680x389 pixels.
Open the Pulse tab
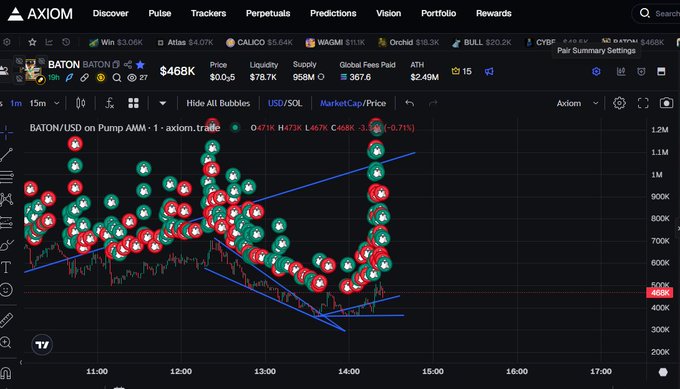tap(160, 13)
